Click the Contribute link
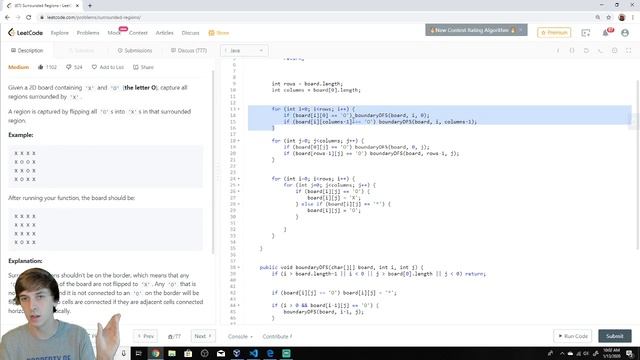Viewport: 640px width, 360px height. coord(277,336)
